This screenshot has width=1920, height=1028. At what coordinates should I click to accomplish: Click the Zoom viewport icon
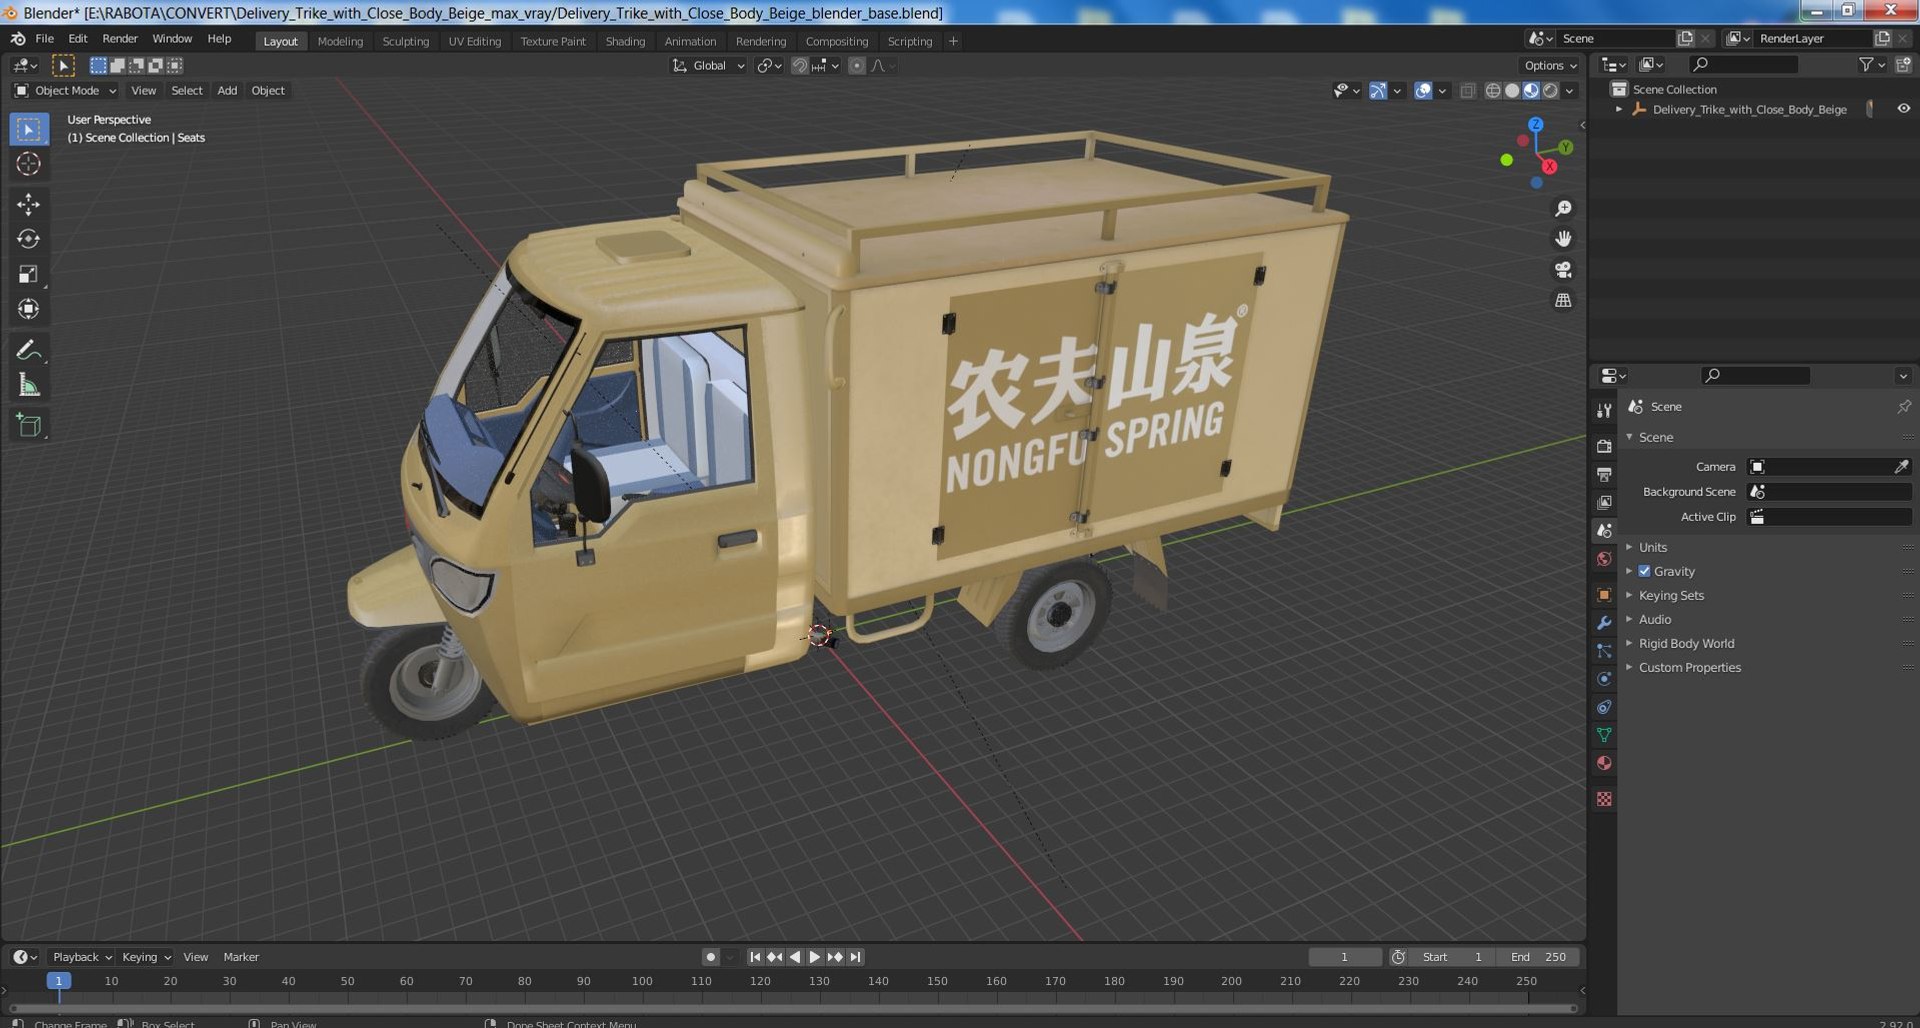[1563, 208]
